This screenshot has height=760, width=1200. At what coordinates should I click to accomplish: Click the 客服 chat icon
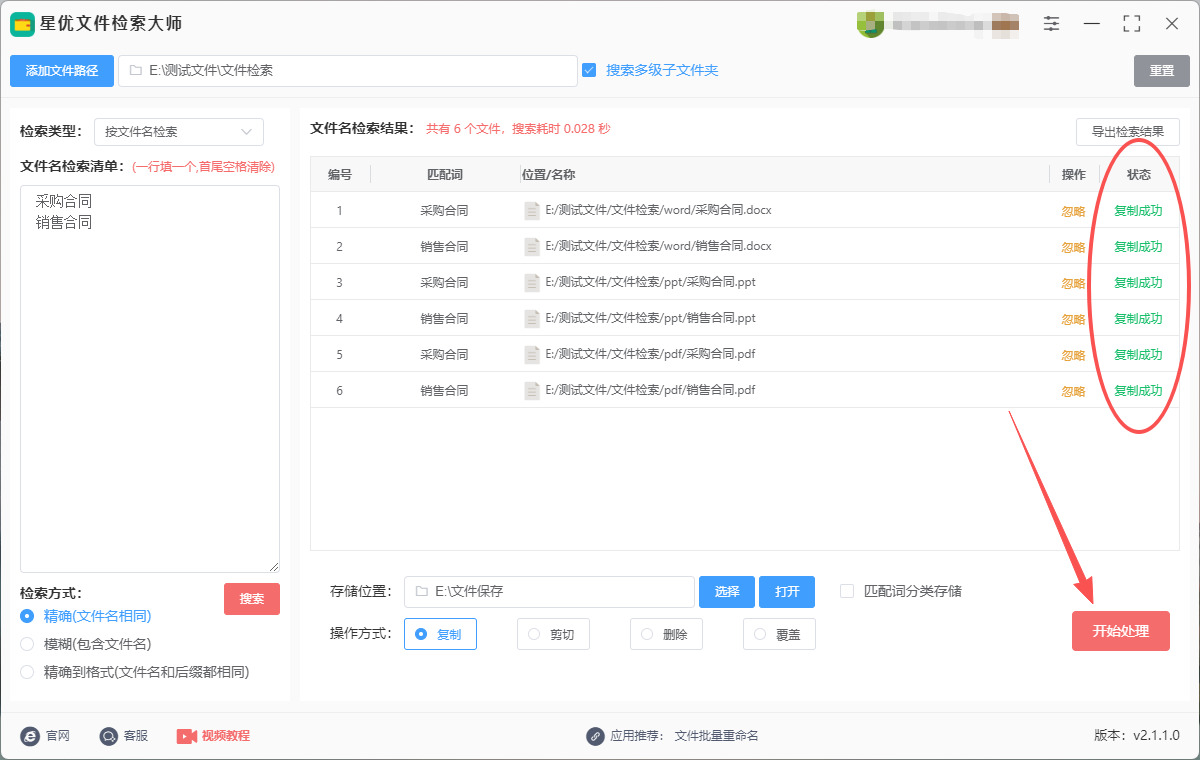pos(109,736)
